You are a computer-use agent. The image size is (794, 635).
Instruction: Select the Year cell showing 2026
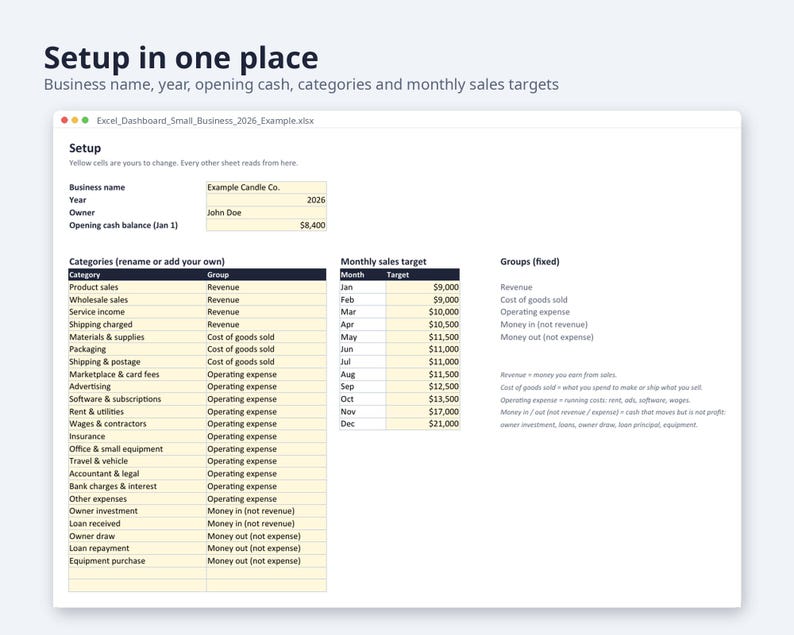(x=266, y=200)
